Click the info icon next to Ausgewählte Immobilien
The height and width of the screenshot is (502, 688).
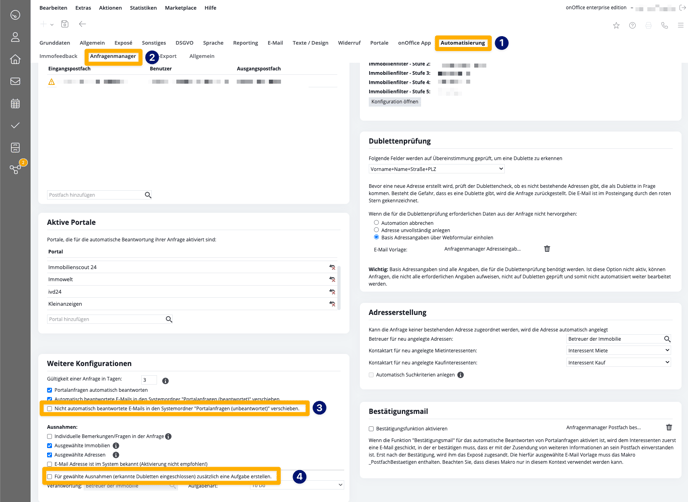tap(116, 445)
